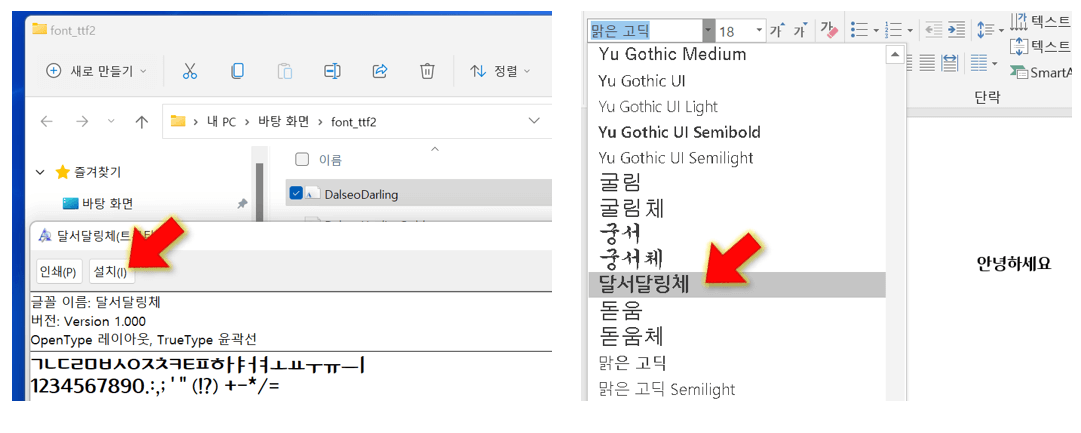
Task: Click the 즐겨찾기 star icon in sidebar
Action: (62, 172)
